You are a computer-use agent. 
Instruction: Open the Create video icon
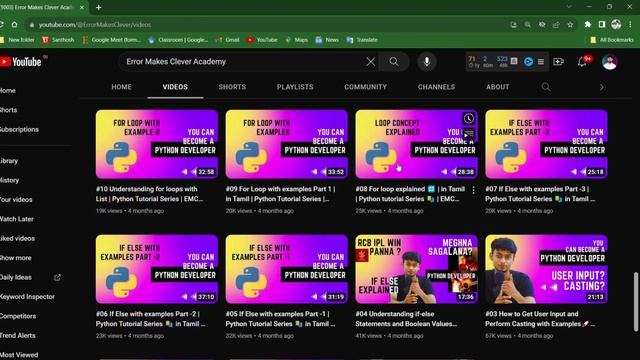[x=558, y=62]
